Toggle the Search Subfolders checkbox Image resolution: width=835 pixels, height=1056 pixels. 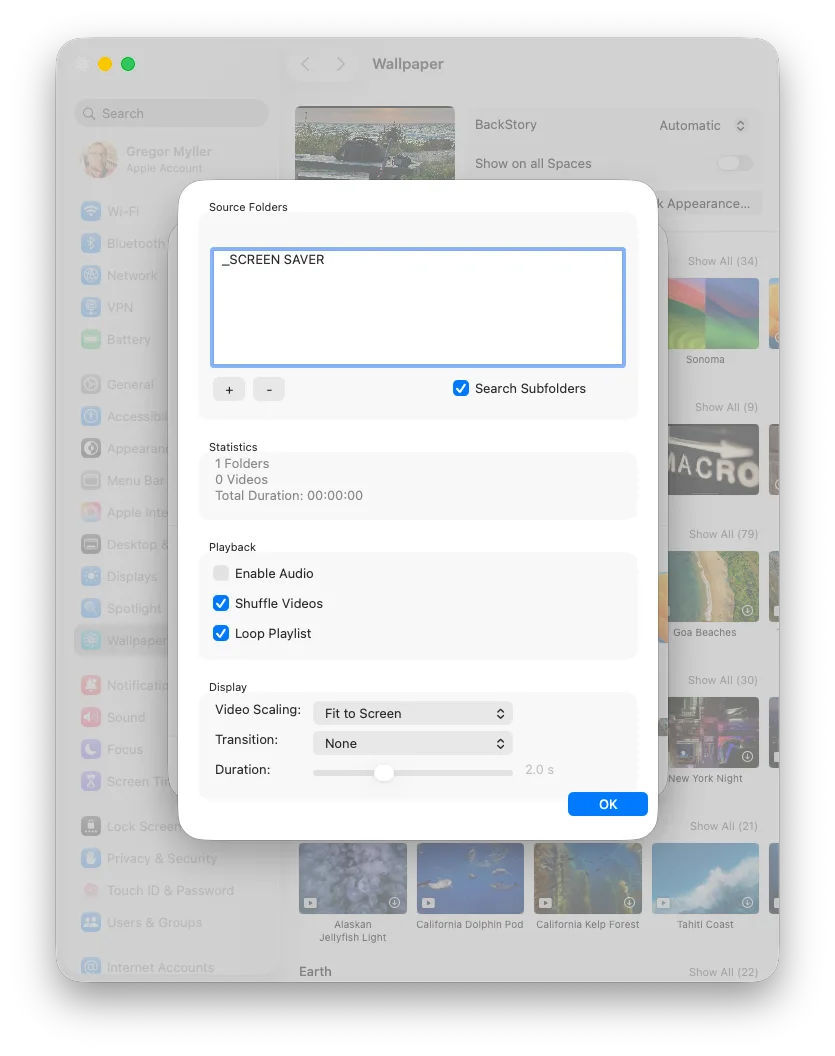[x=461, y=389]
